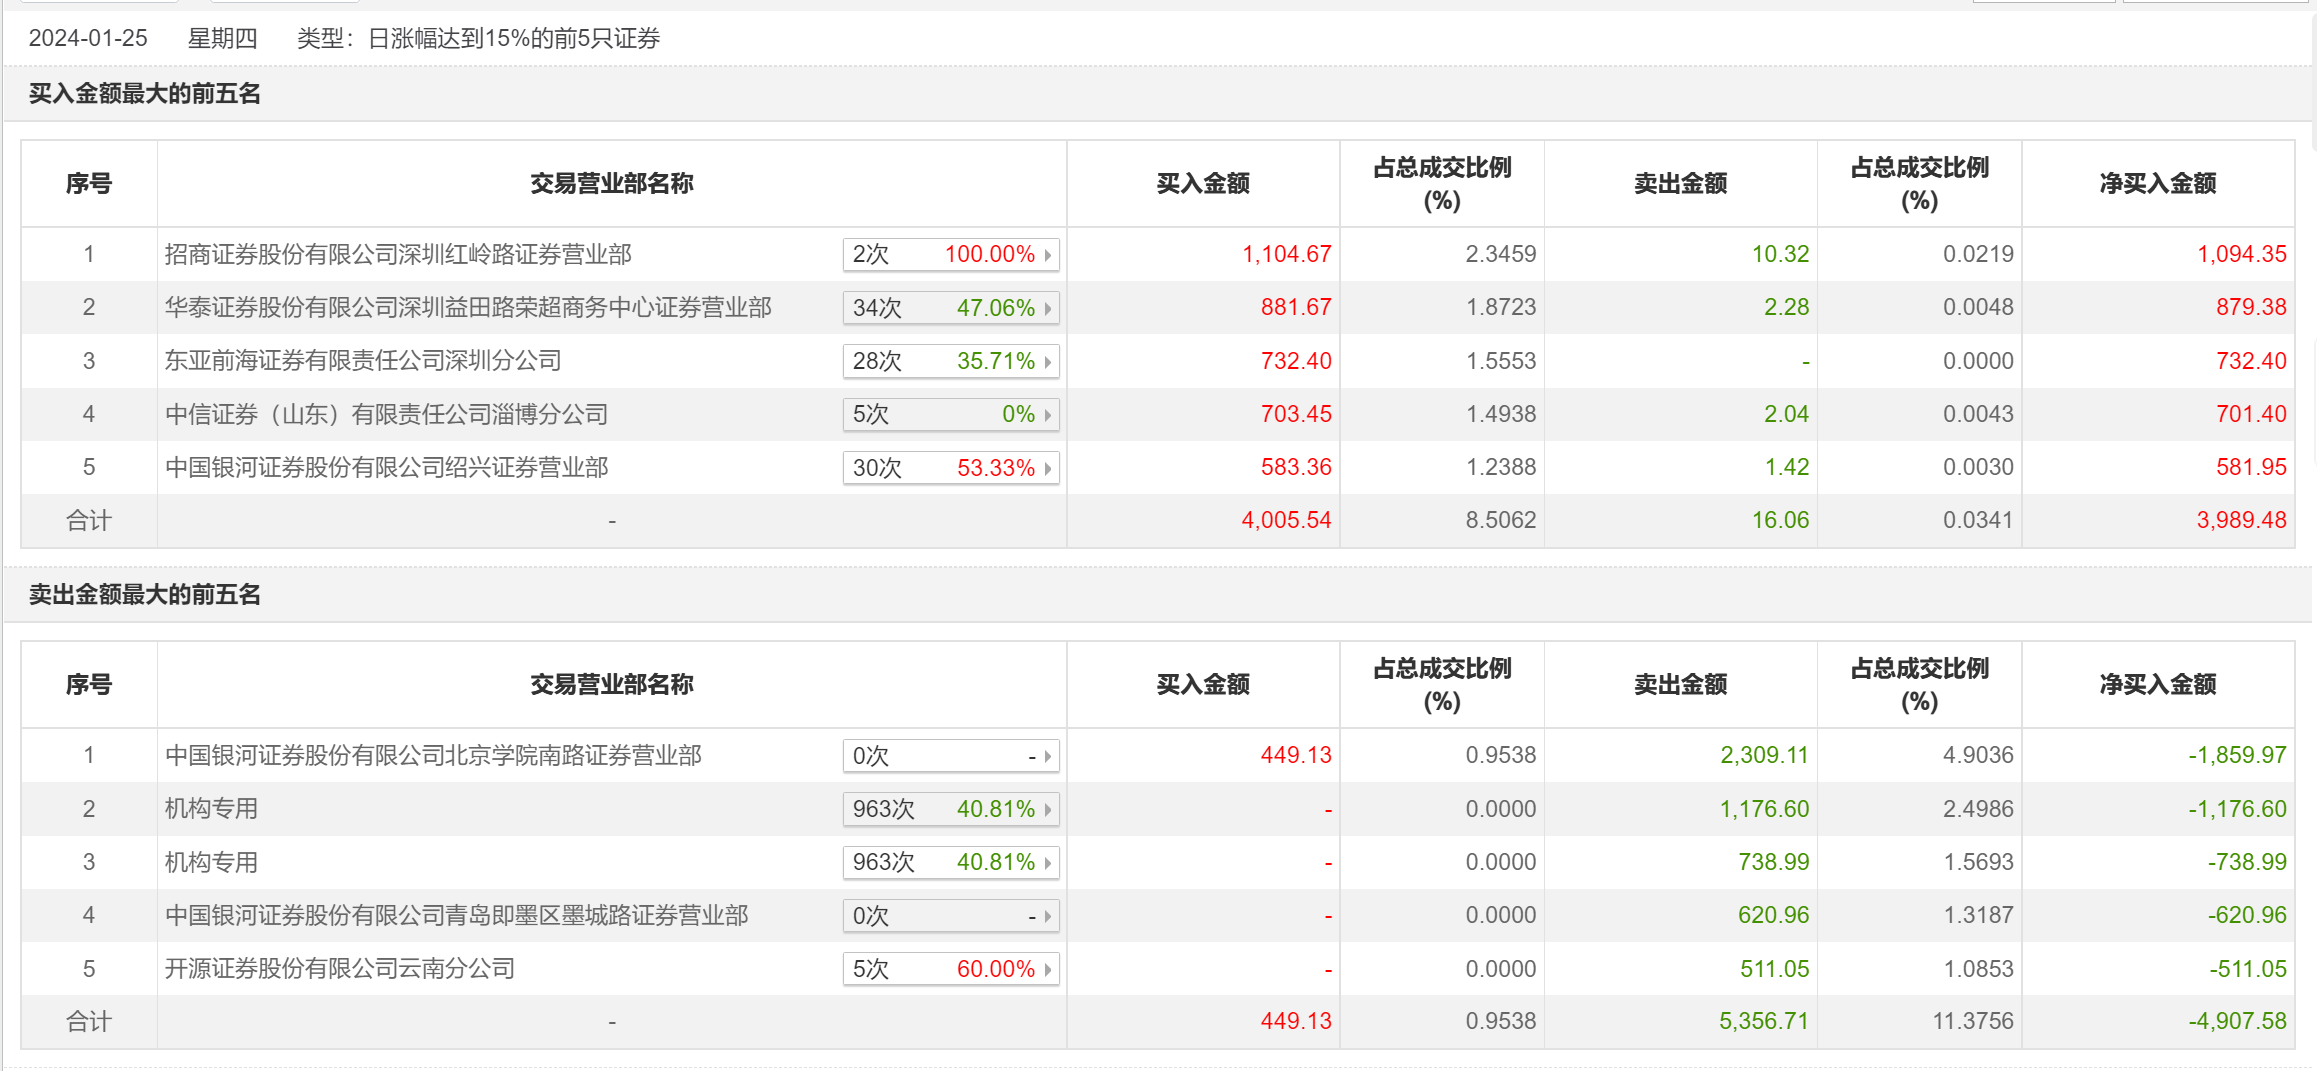Click 东亚前海证券深圳分公司 branch name
This screenshot has height=1071, width=2317.
pos(363,361)
